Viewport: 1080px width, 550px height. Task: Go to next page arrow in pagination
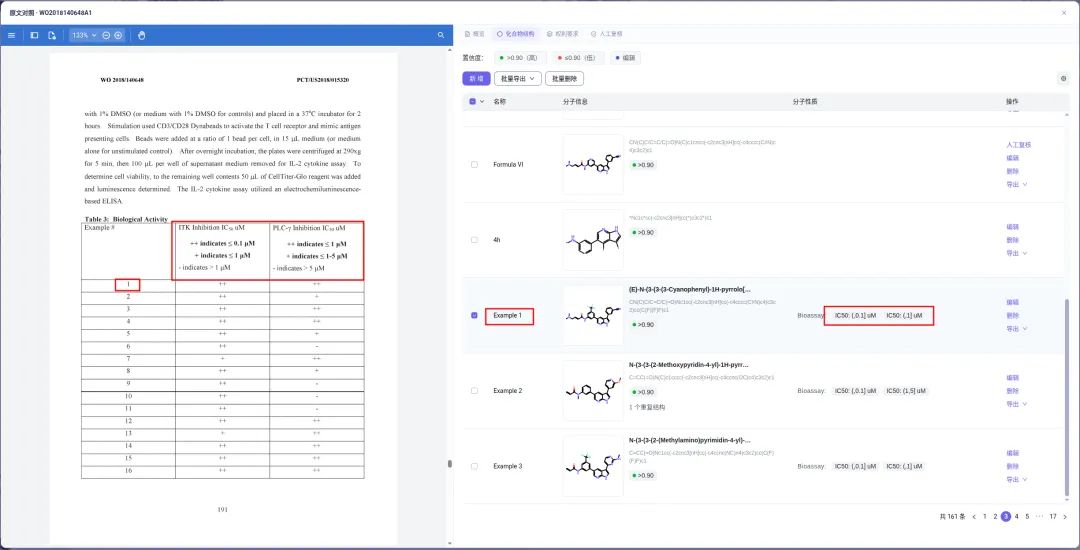[1065, 516]
